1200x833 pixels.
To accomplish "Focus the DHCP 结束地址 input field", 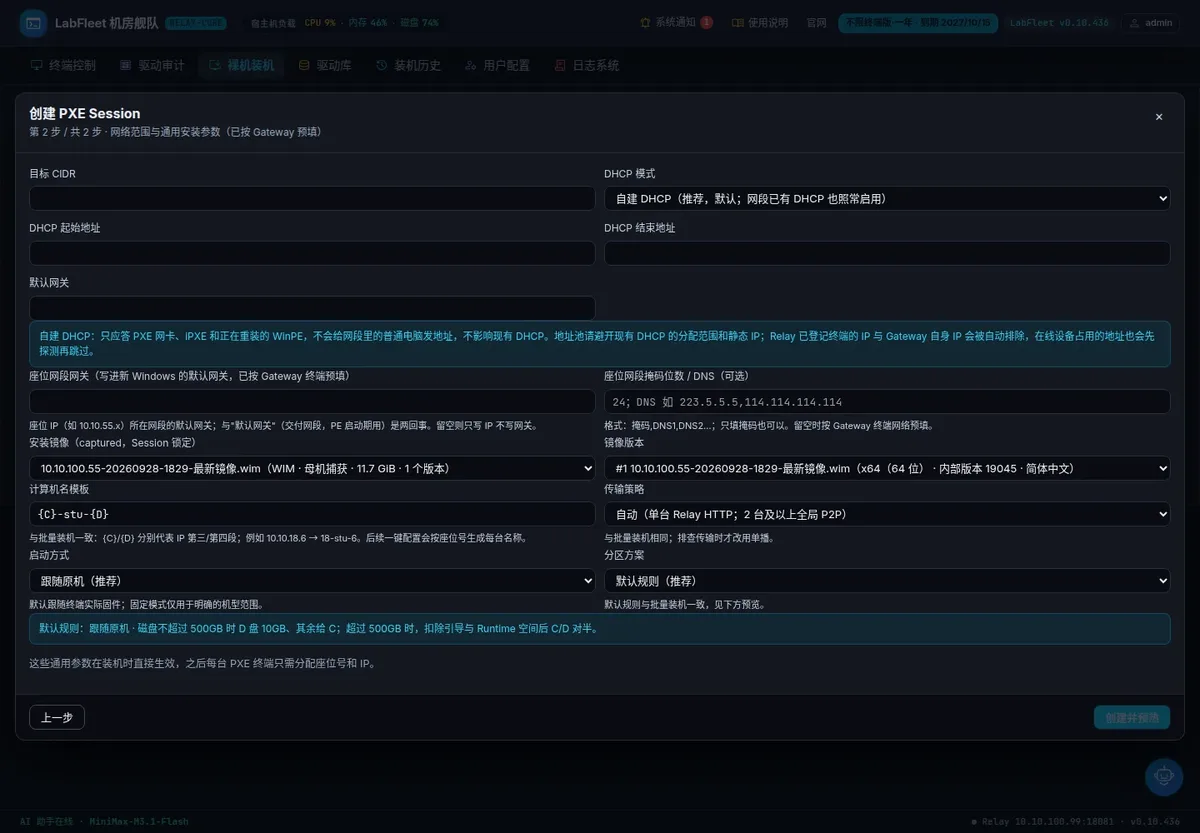I will click(x=887, y=253).
